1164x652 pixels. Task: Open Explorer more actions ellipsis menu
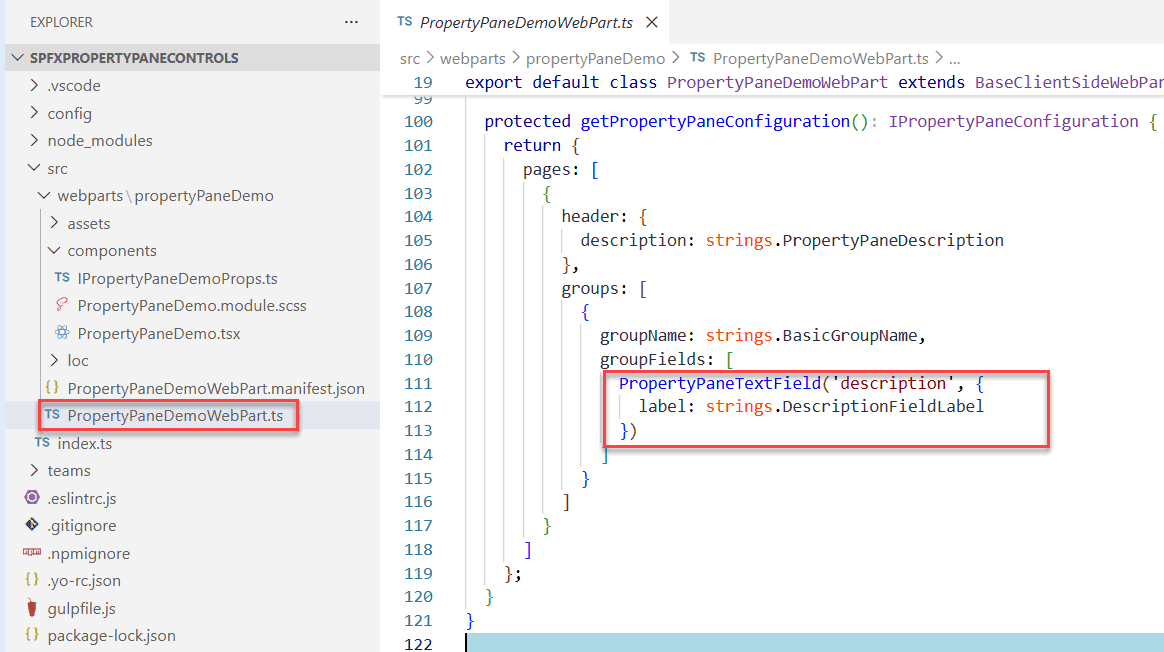[x=351, y=22]
